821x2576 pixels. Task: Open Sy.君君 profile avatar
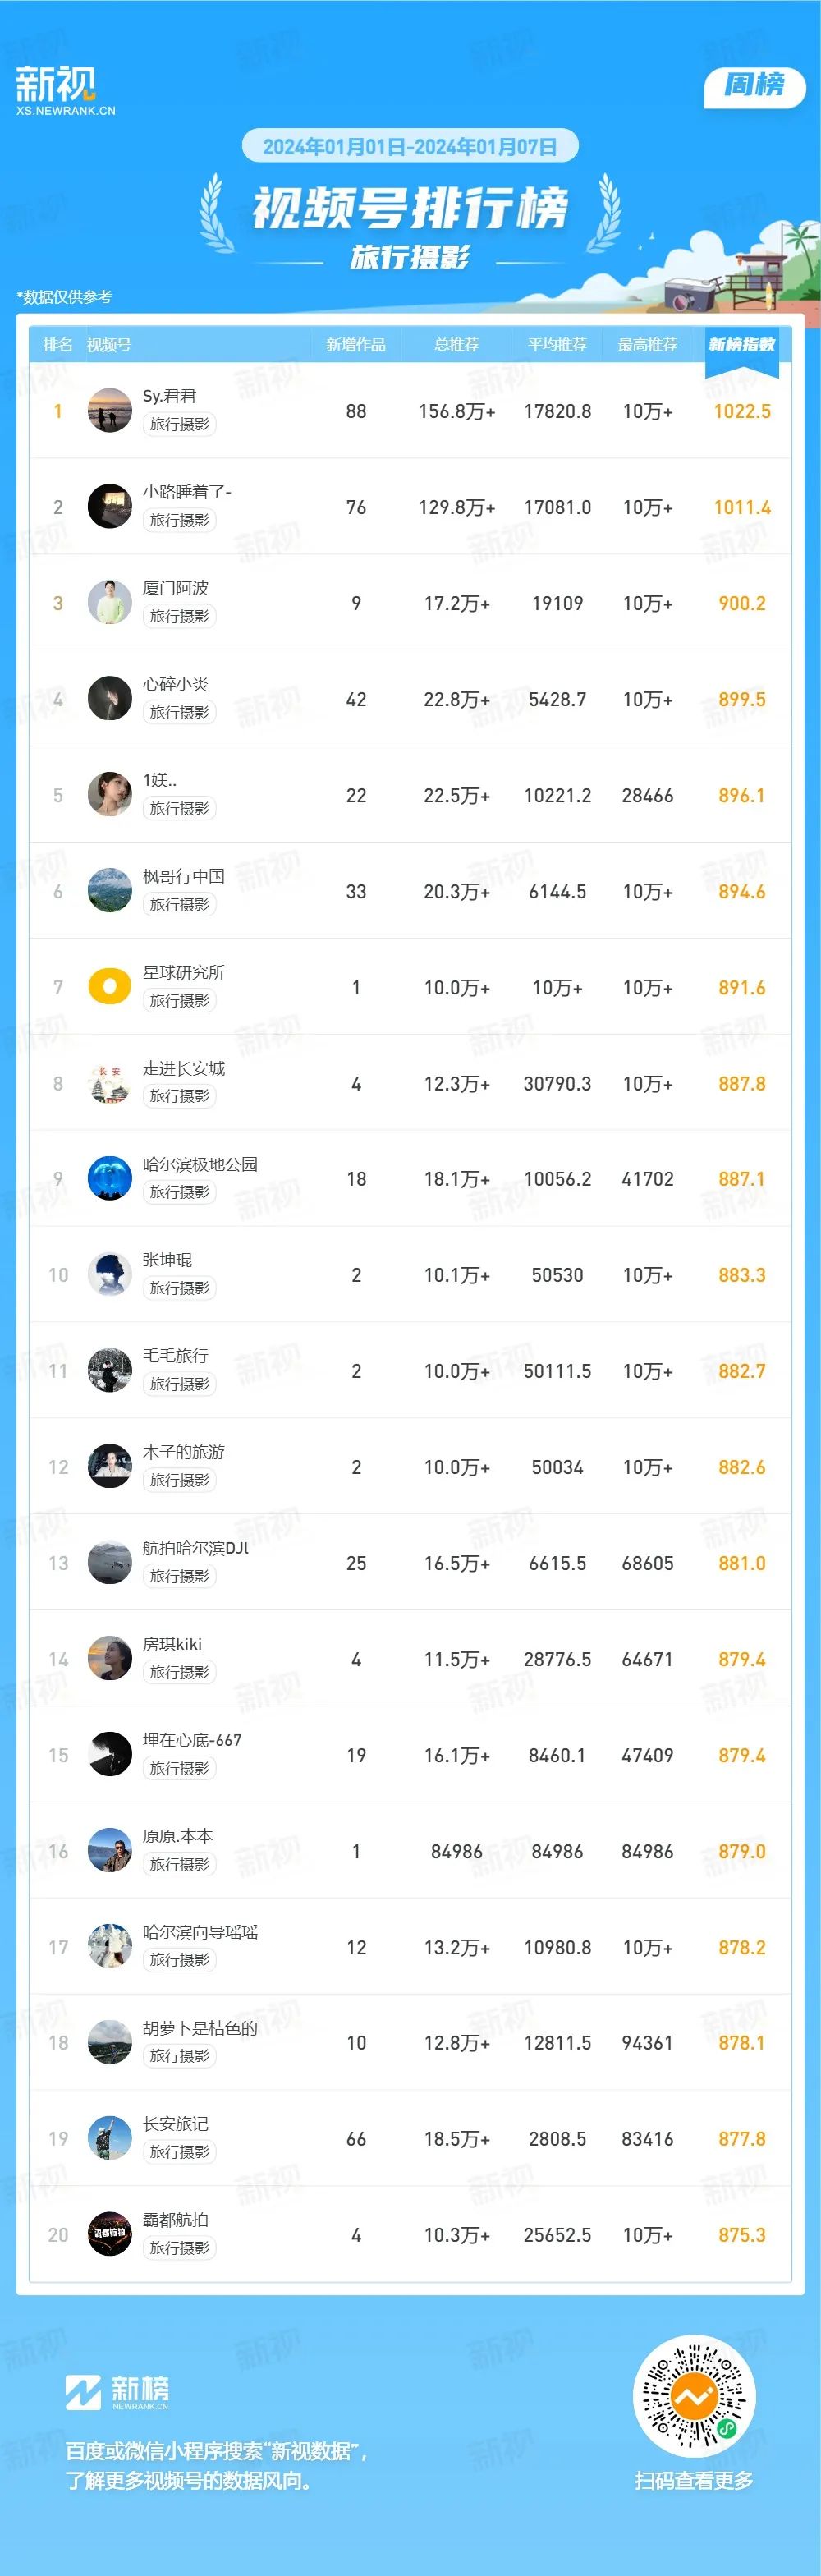coord(110,411)
